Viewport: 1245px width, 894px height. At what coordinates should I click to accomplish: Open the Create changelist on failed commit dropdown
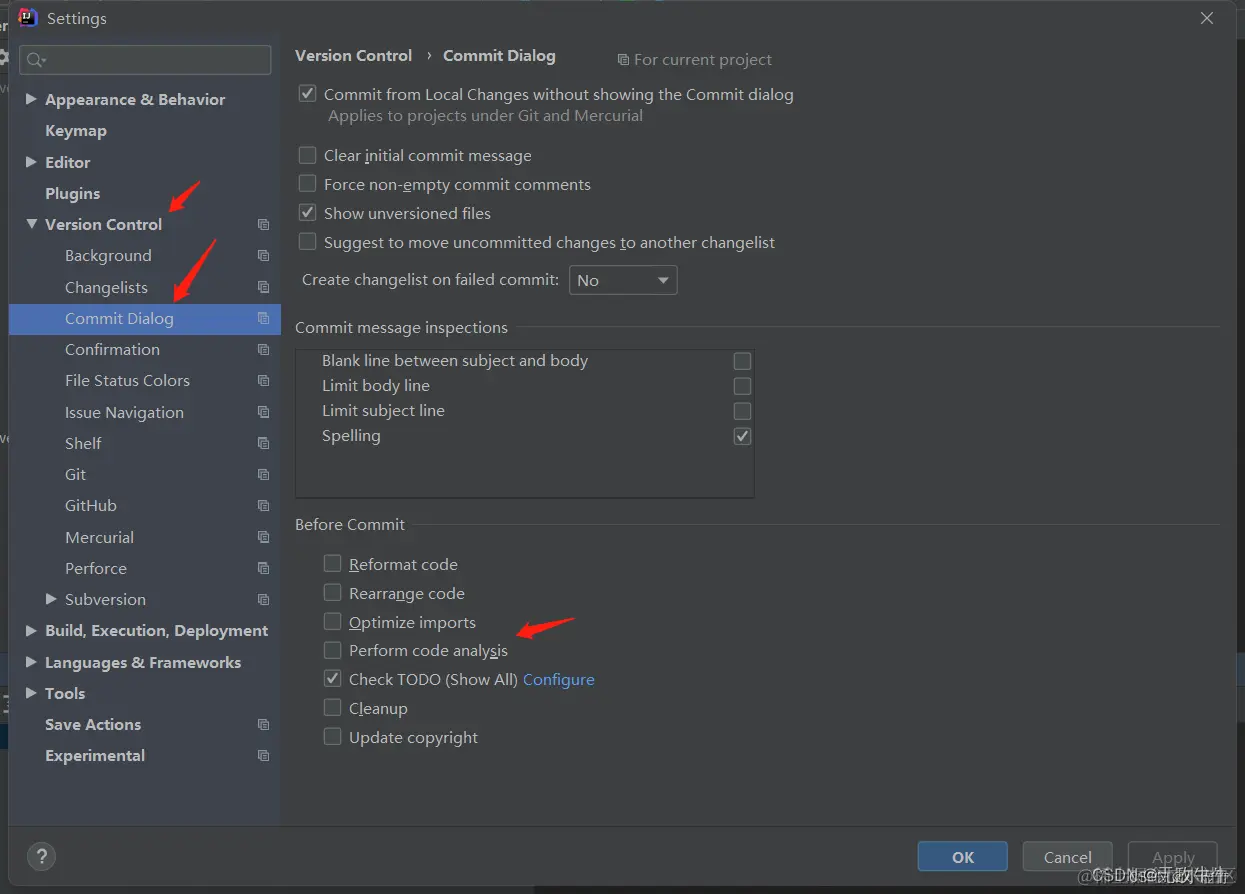click(622, 280)
